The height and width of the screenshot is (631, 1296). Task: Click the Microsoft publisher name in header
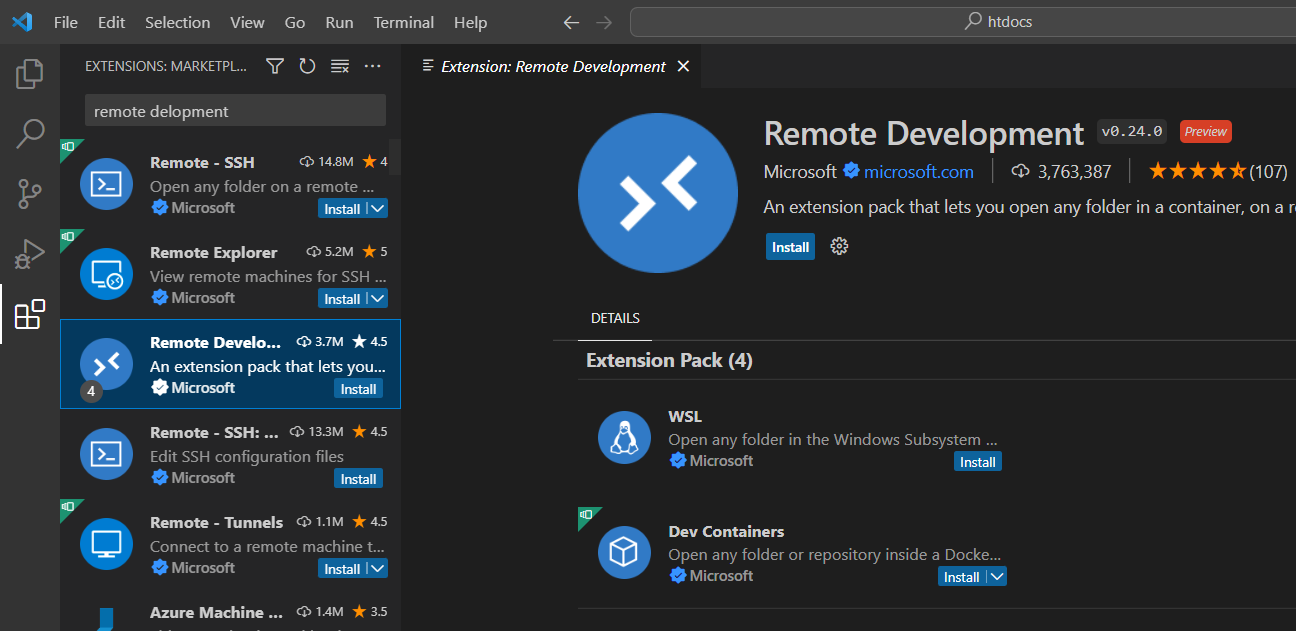coord(800,171)
